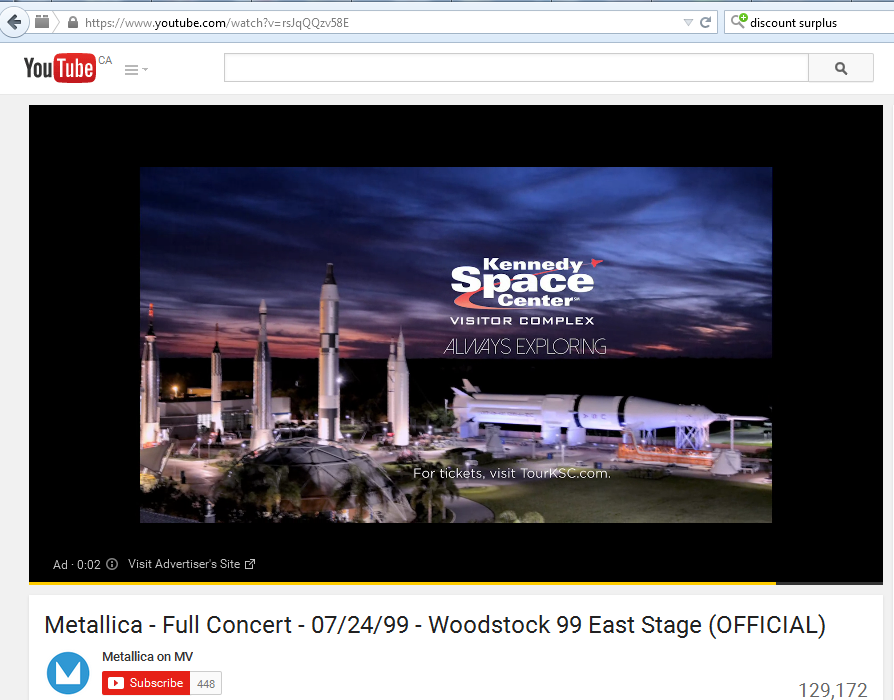Click the subscriber count 448
Image resolution: width=894 pixels, height=700 pixels.
click(x=206, y=683)
